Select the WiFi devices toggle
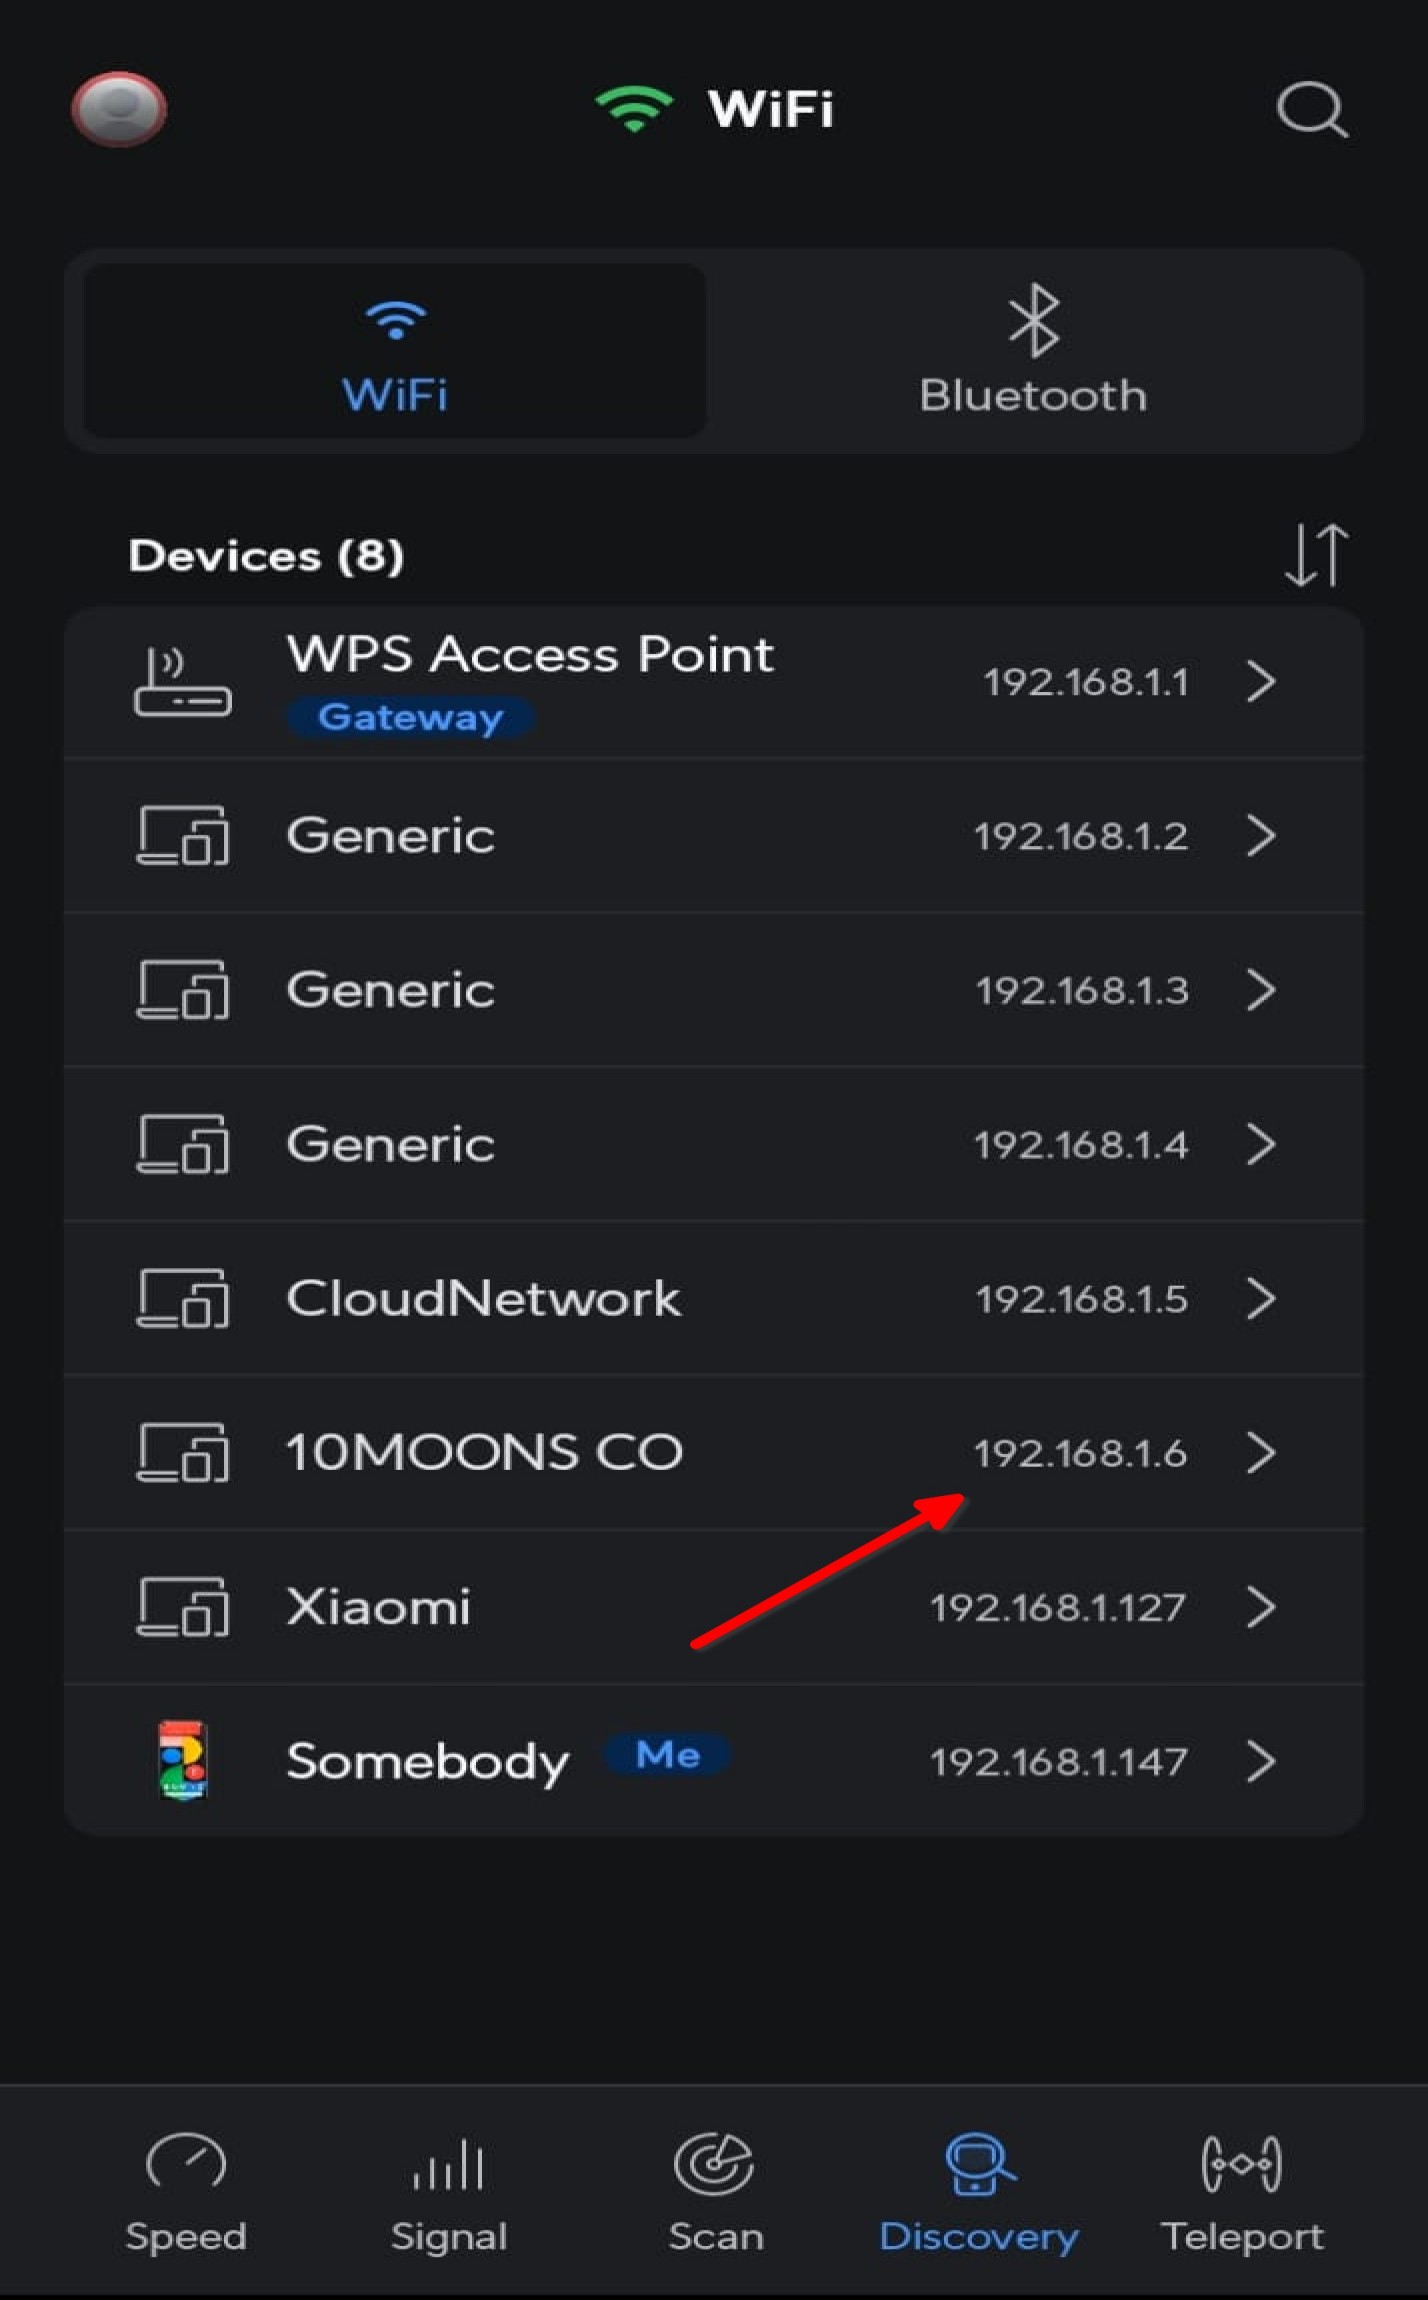Image resolution: width=1428 pixels, height=2300 pixels. click(395, 351)
